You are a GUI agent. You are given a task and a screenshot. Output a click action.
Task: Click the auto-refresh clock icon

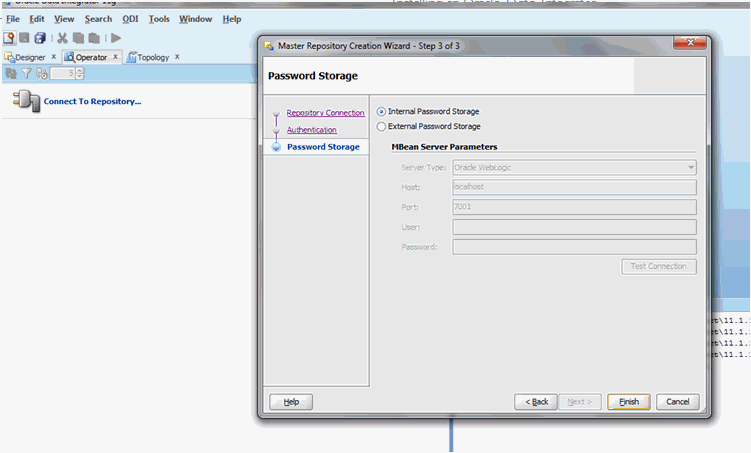pyautogui.click(x=42, y=73)
